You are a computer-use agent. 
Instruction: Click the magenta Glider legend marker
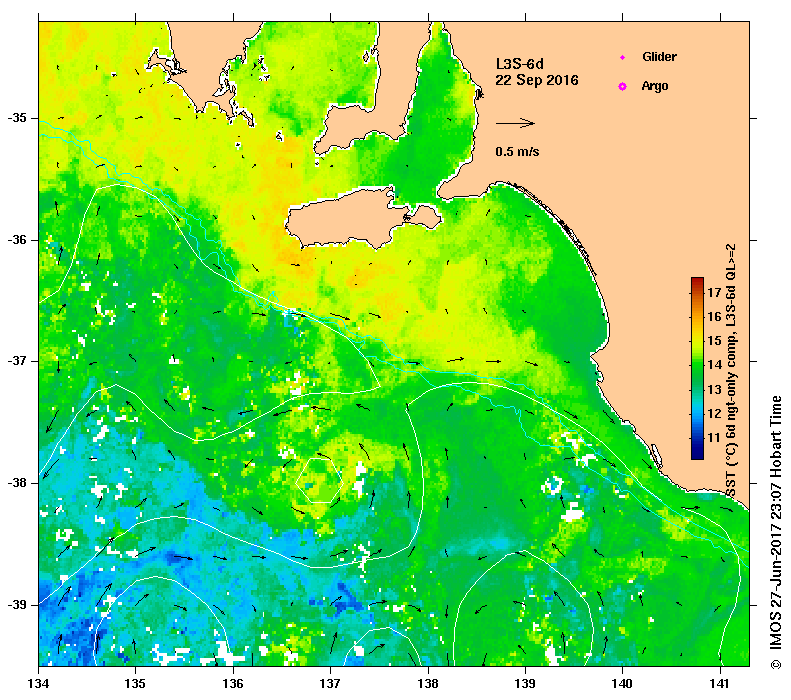623,57
